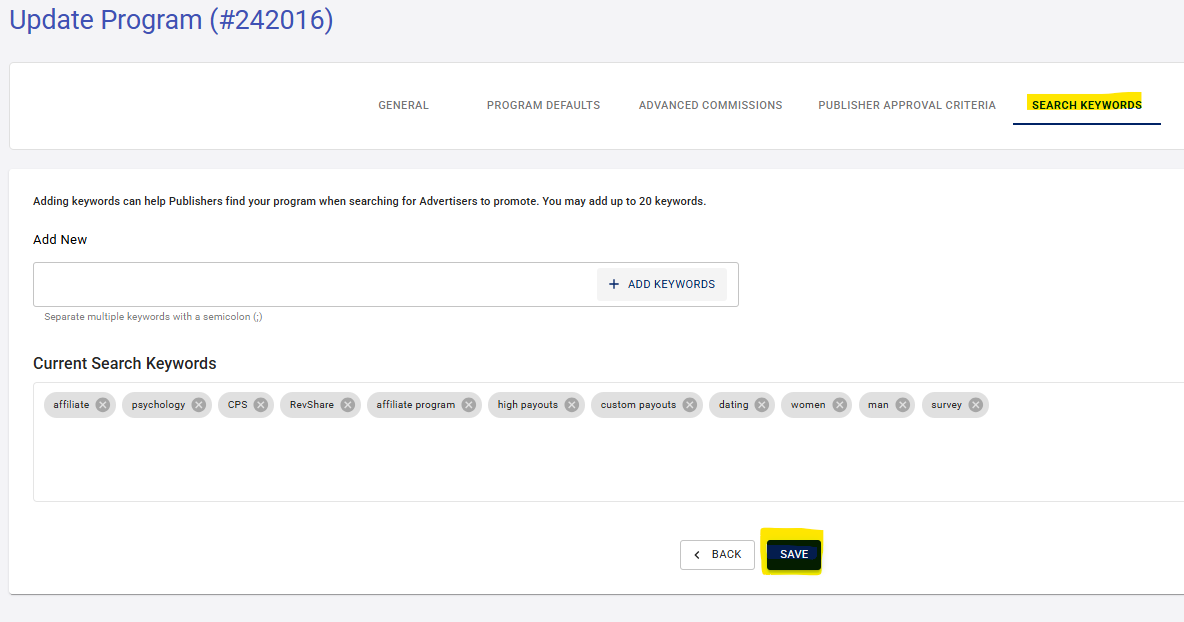The image size is (1184, 622).
Task: Go to Advanced Commissions tab
Action: [x=710, y=105]
